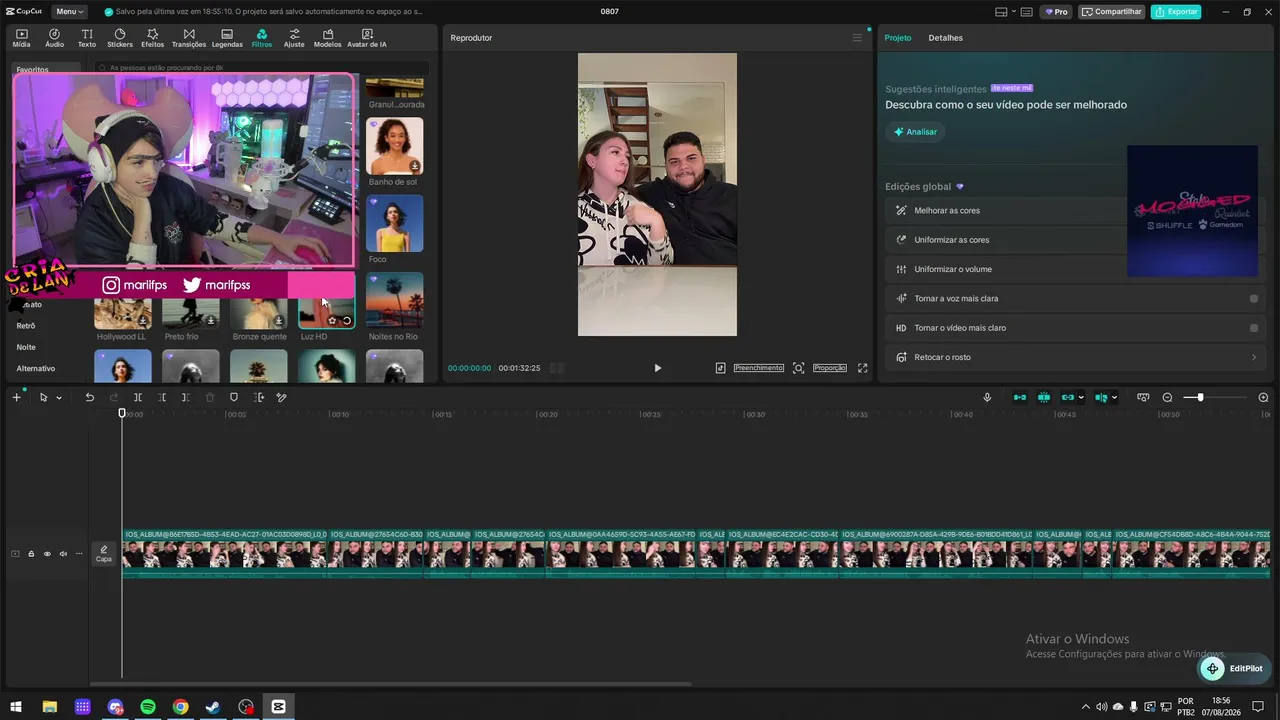1280x720 pixels.
Task: Click the Pro badge button
Action: point(1056,12)
